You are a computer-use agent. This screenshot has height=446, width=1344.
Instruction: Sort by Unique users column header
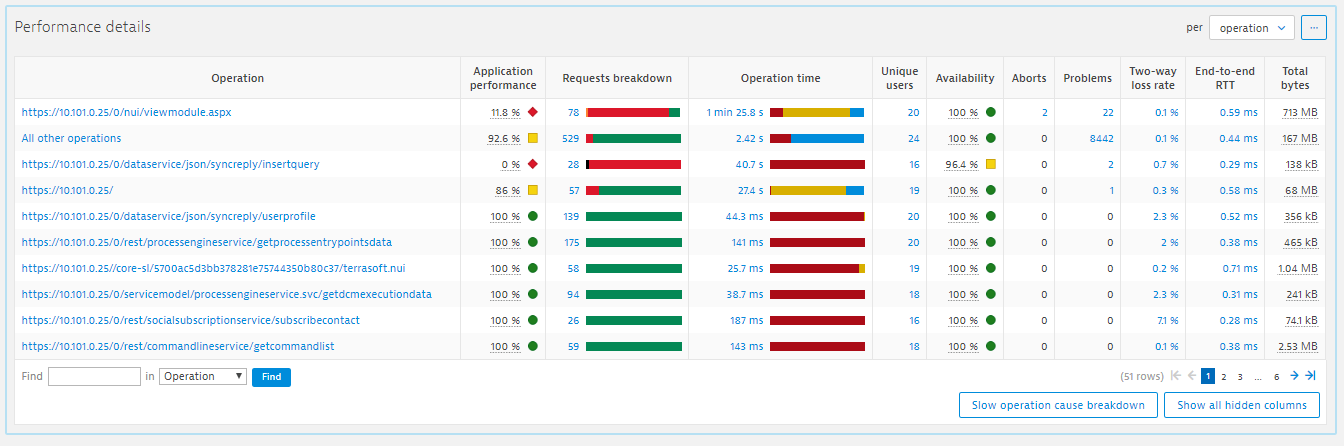899,78
